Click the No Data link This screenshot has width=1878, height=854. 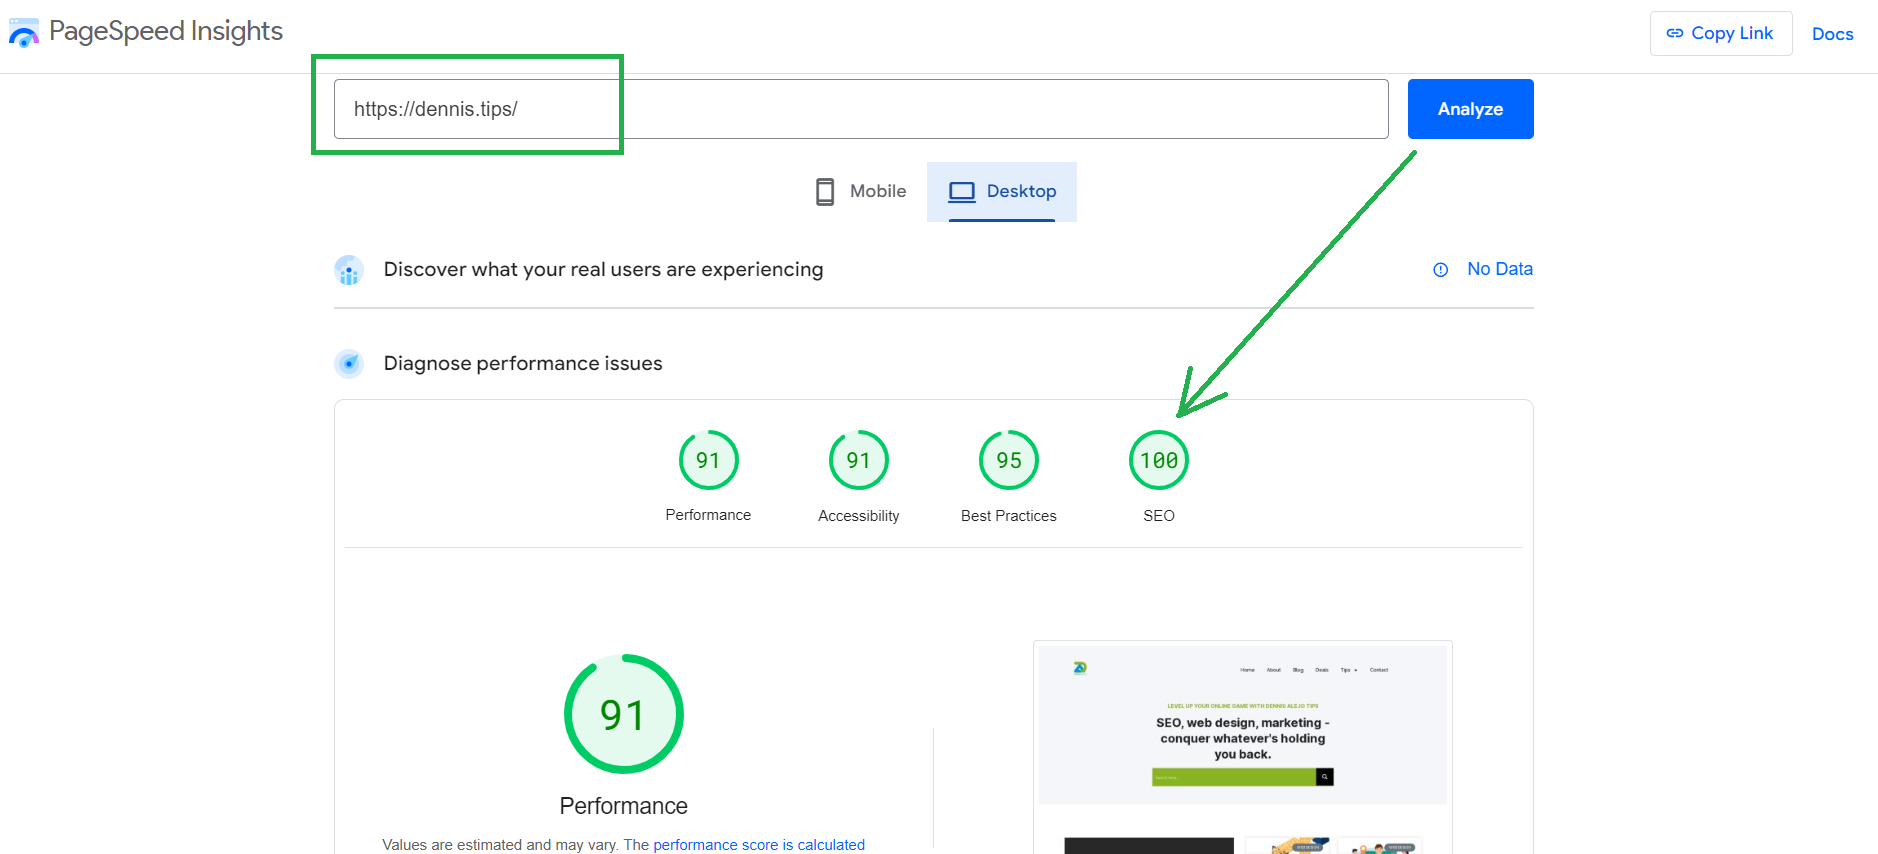coord(1499,269)
